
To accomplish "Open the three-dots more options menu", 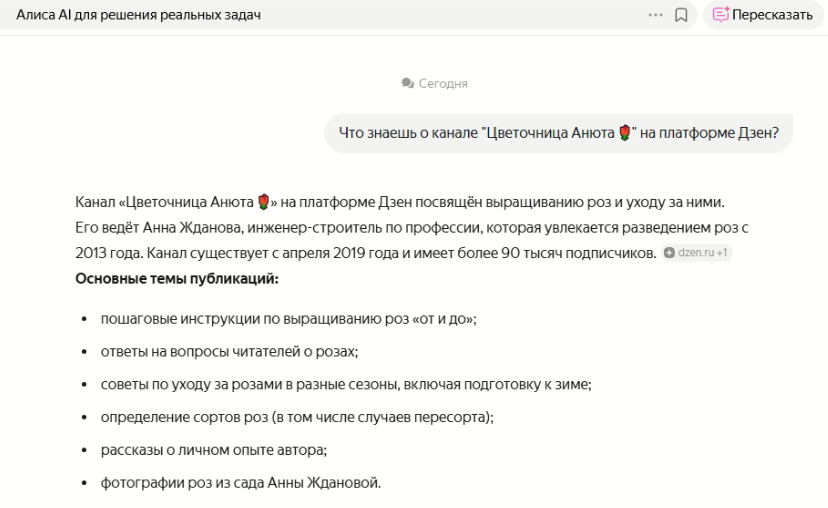I will (655, 15).
